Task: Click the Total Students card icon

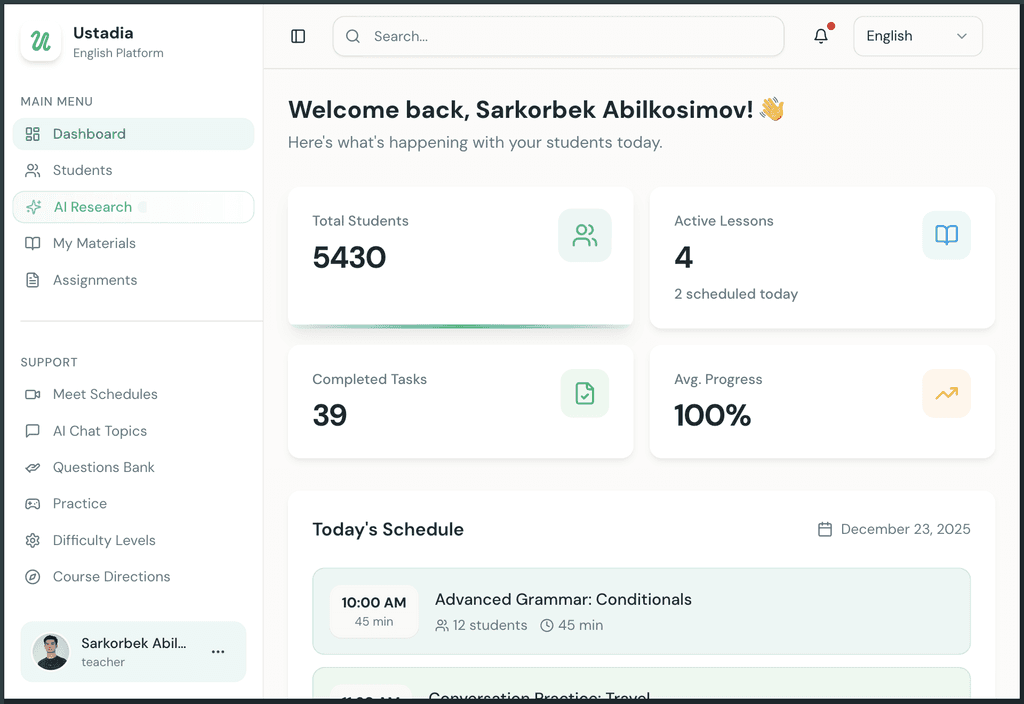Action: point(584,235)
